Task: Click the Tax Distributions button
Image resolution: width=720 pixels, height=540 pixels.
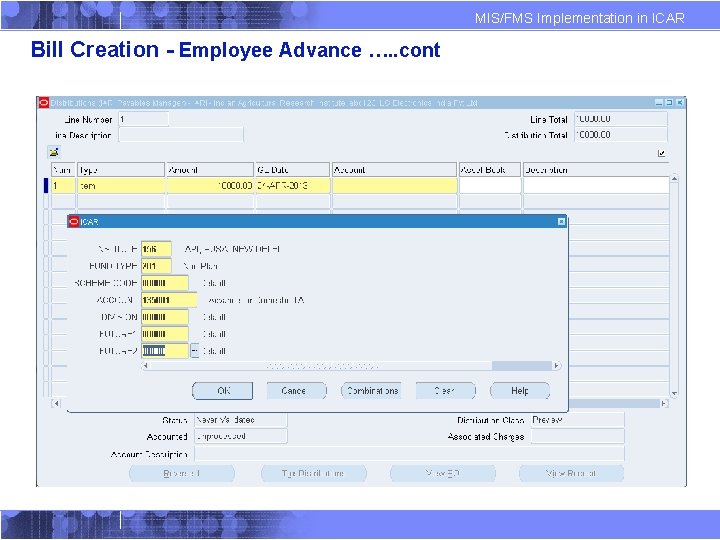Action: (x=314, y=473)
